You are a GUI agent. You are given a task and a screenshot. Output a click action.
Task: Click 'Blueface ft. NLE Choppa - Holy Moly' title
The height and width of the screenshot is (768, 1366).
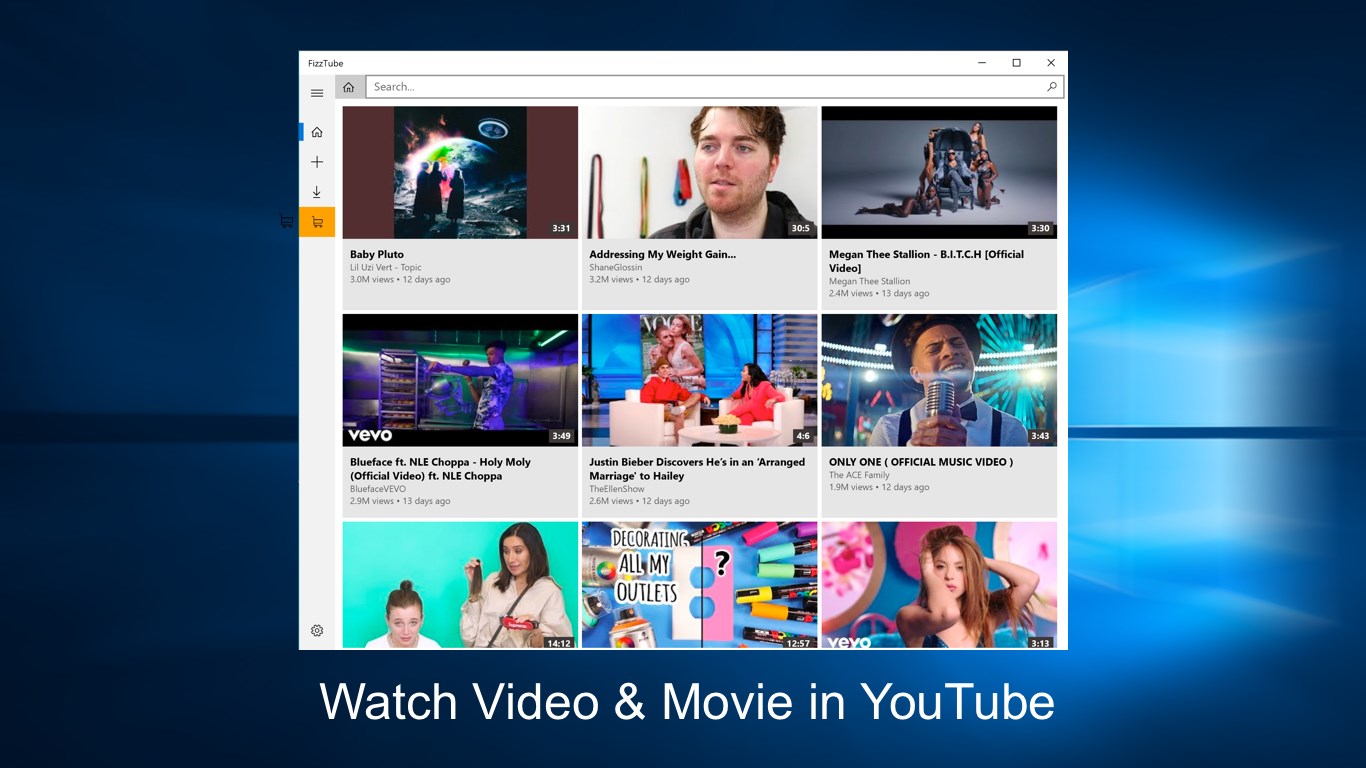click(440, 469)
